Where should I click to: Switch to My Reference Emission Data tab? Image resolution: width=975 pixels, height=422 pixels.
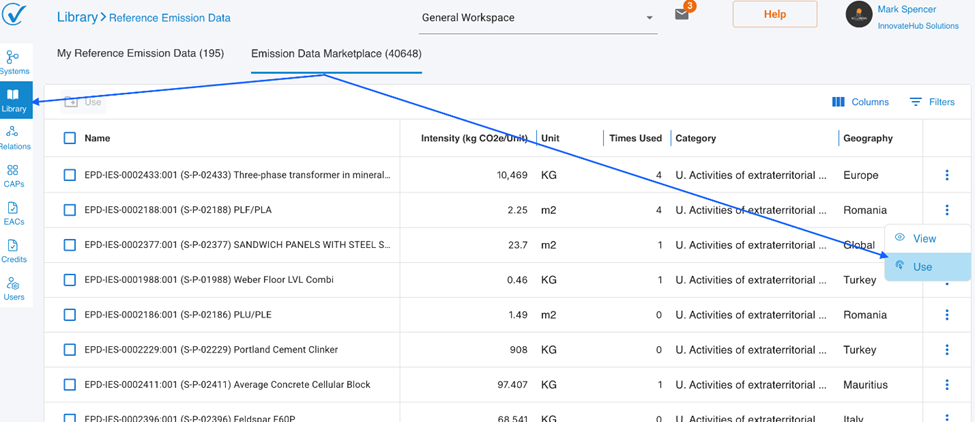140,53
